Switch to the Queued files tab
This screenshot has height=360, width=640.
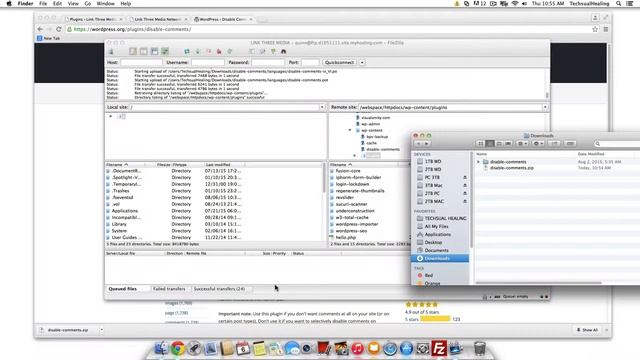pyautogui.click(x=123, y=289)
